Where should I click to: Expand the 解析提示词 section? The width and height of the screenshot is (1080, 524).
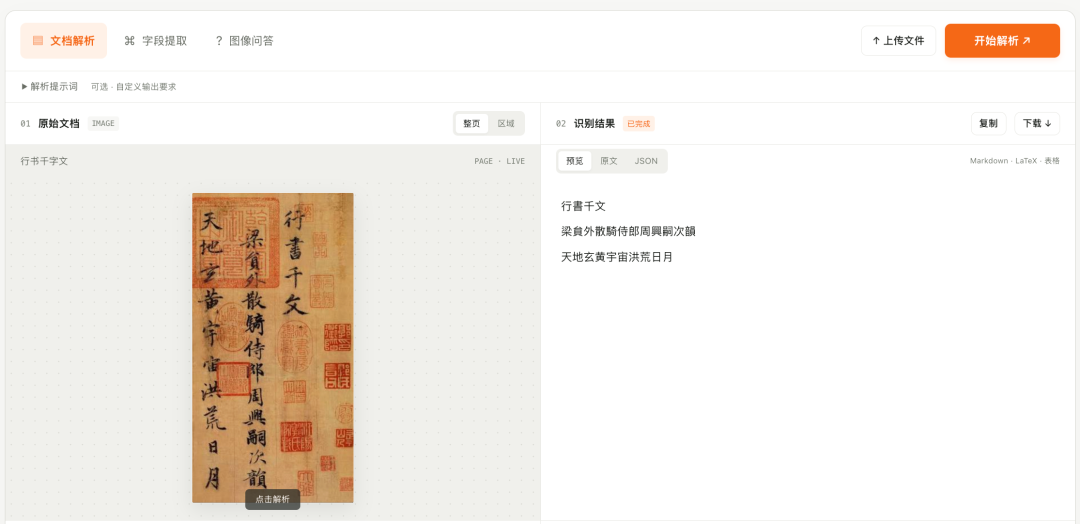[50, 87]
